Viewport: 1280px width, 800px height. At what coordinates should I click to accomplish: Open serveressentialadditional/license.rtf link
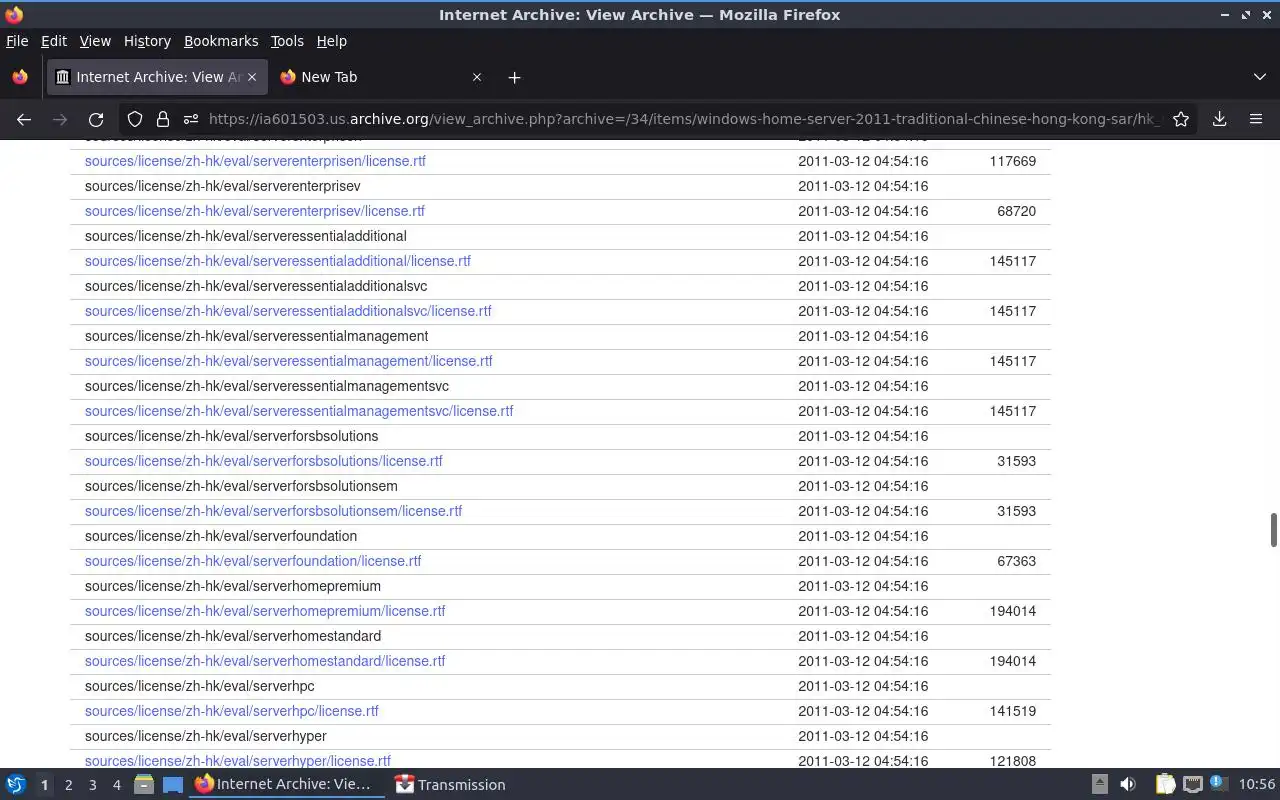tap(278, 261)
